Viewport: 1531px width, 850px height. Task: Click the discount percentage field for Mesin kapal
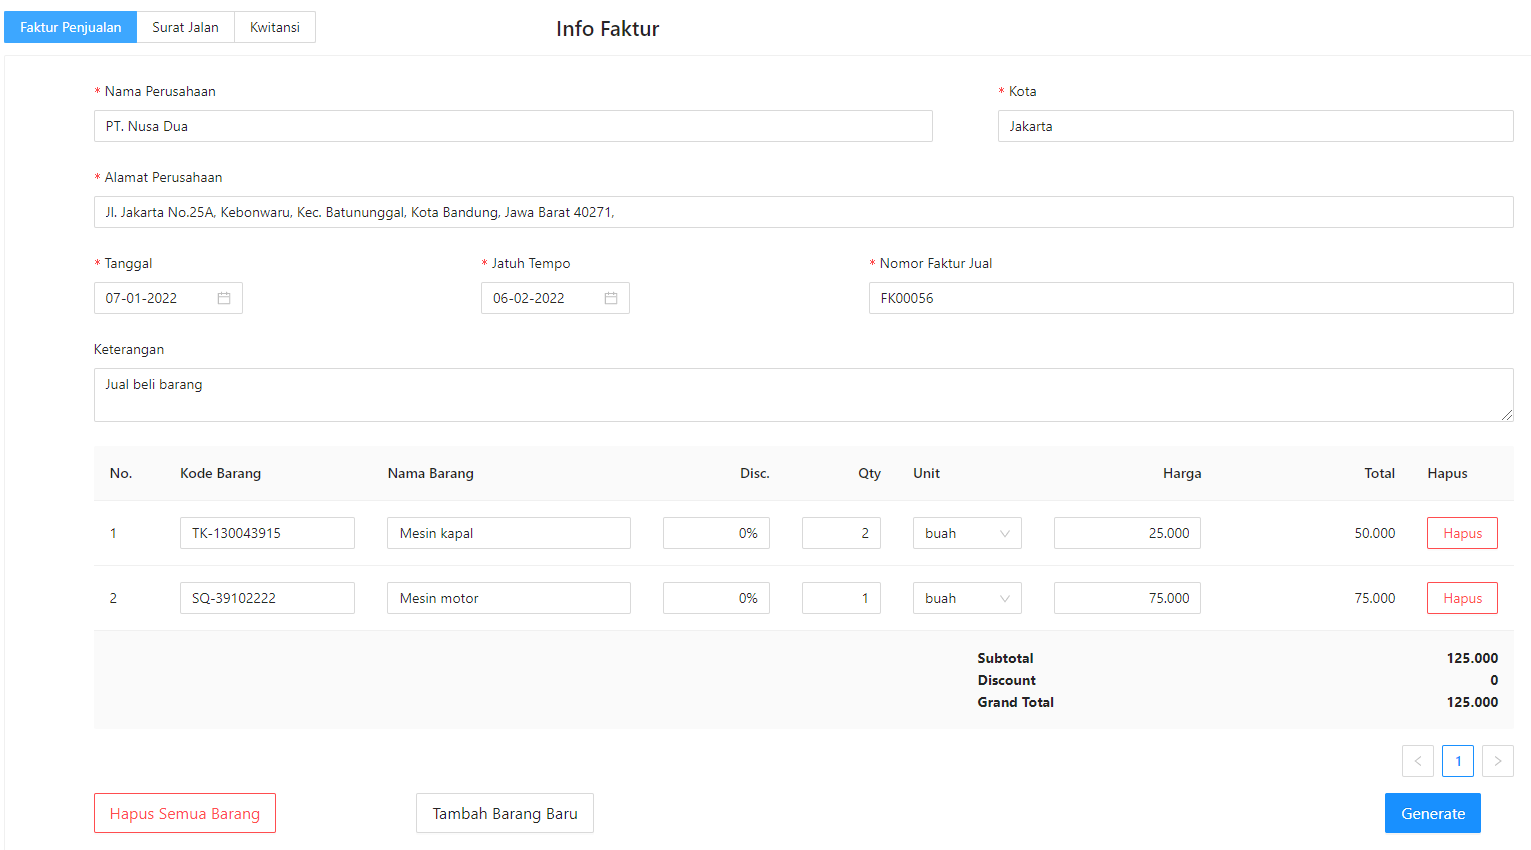[x=716, y=533]
